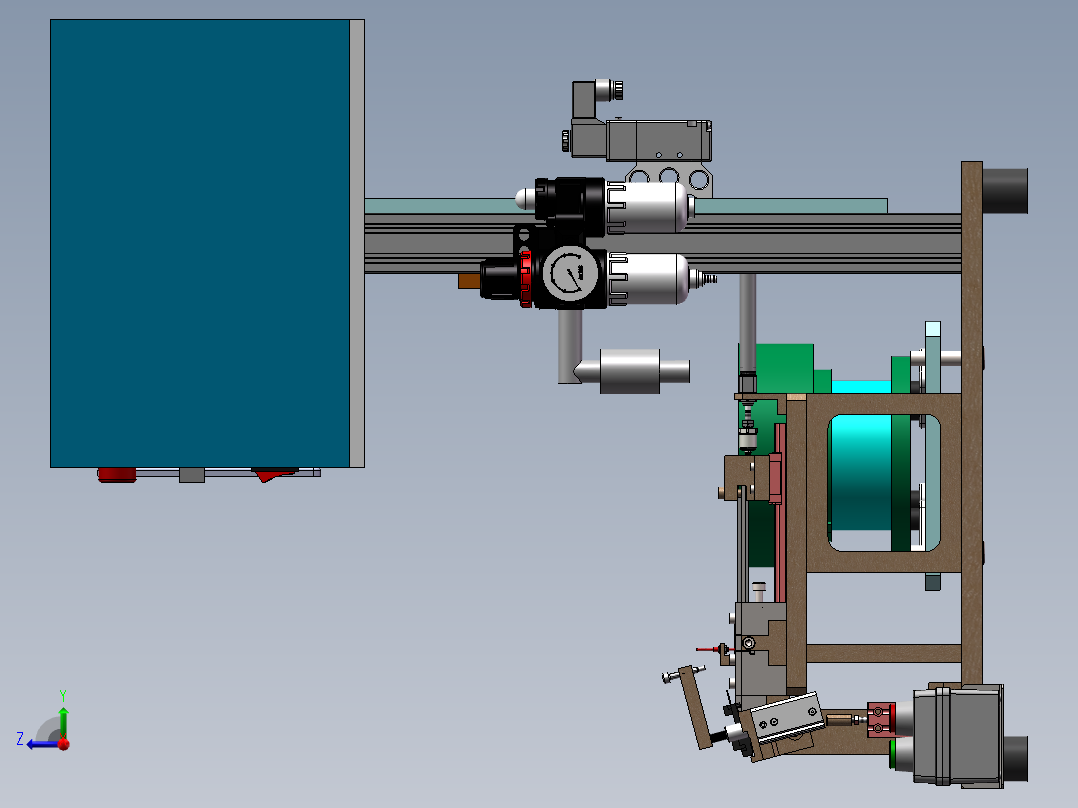The width and height of the screenshot is (1078, 808).
Task: Select the red regulator adjustment knob
Action: 526,279
